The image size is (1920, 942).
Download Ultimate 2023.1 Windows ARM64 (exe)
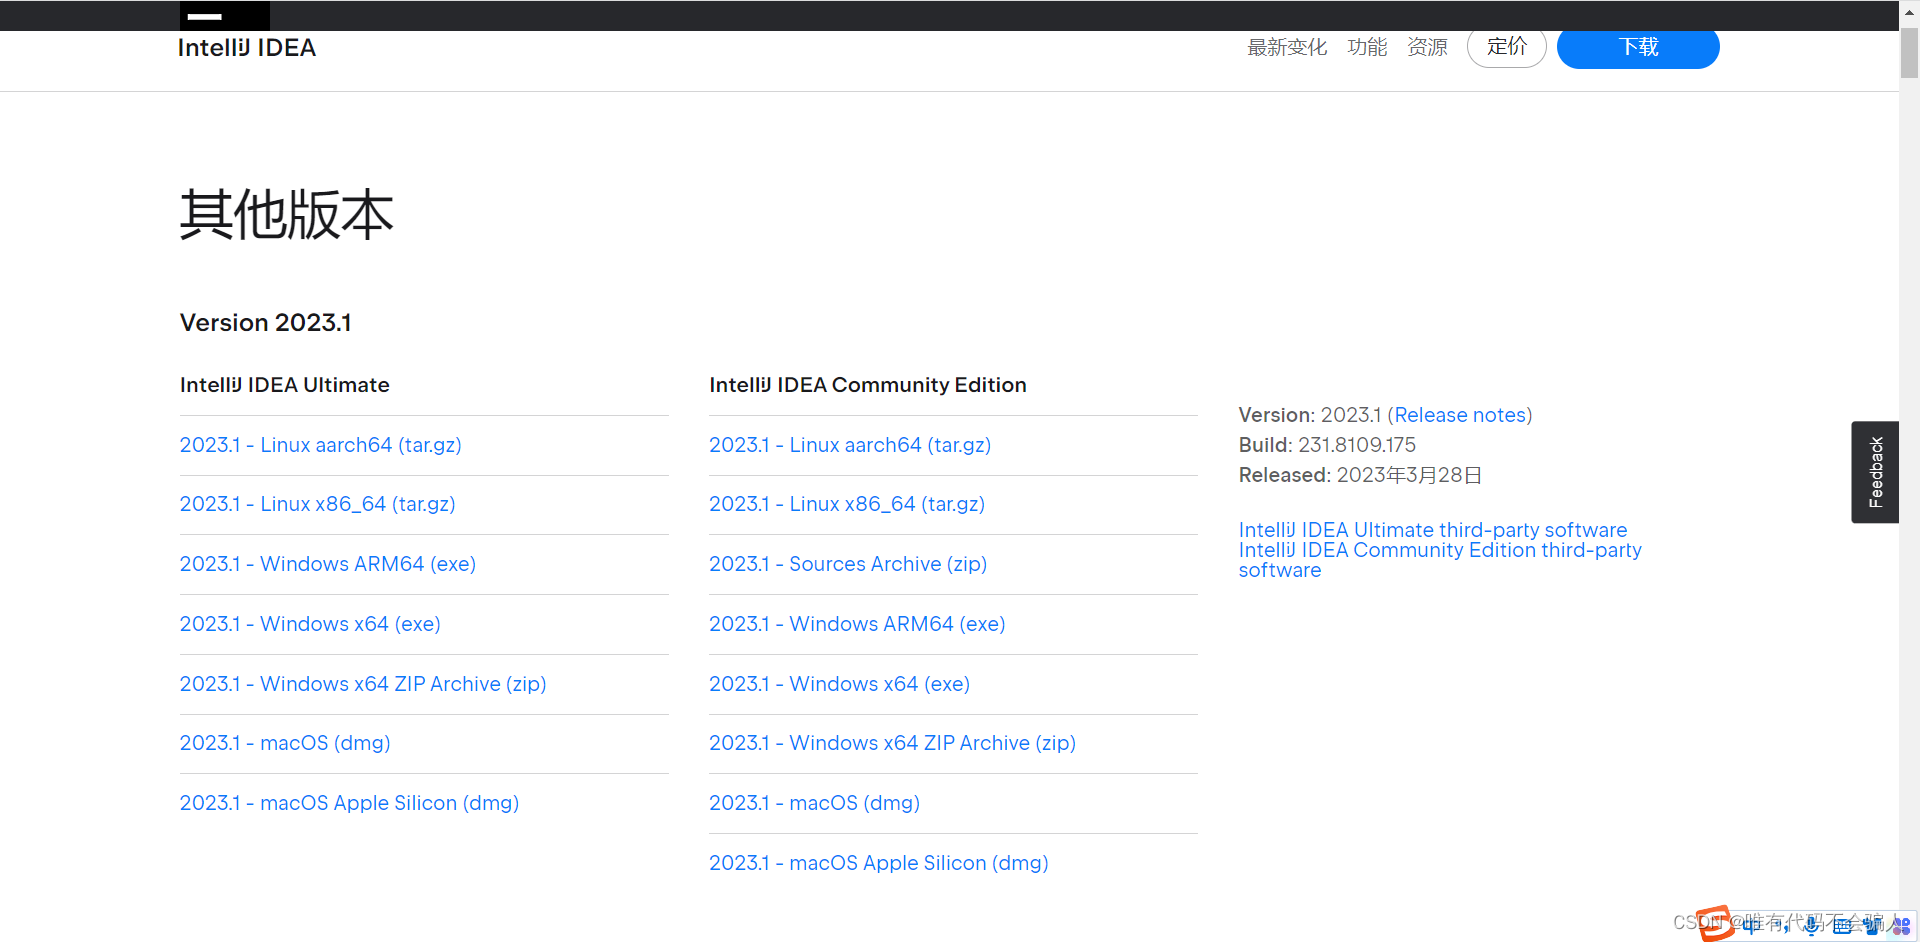point(328,564)
